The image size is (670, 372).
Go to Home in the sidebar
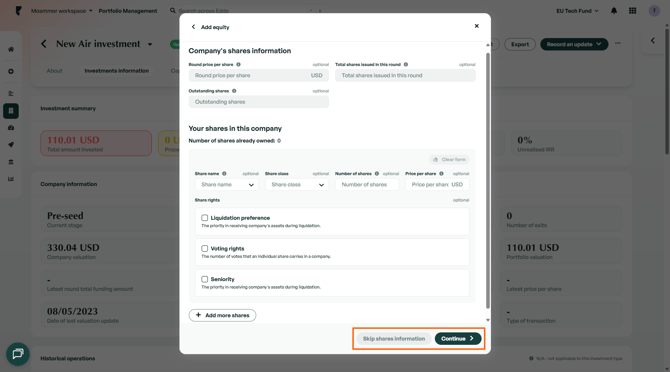11,49
